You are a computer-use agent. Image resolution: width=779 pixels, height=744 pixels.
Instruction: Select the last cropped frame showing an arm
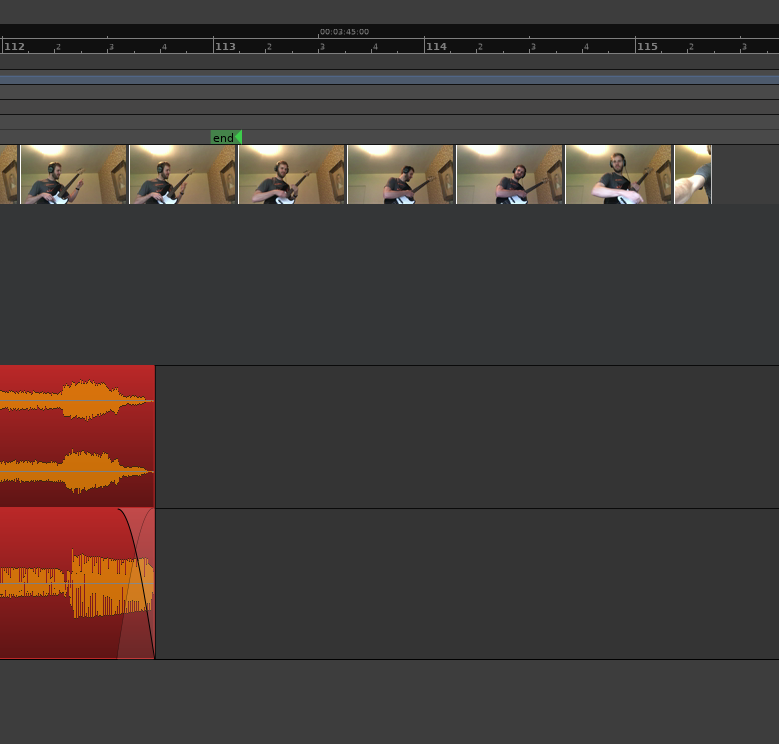tap(693, 175)
